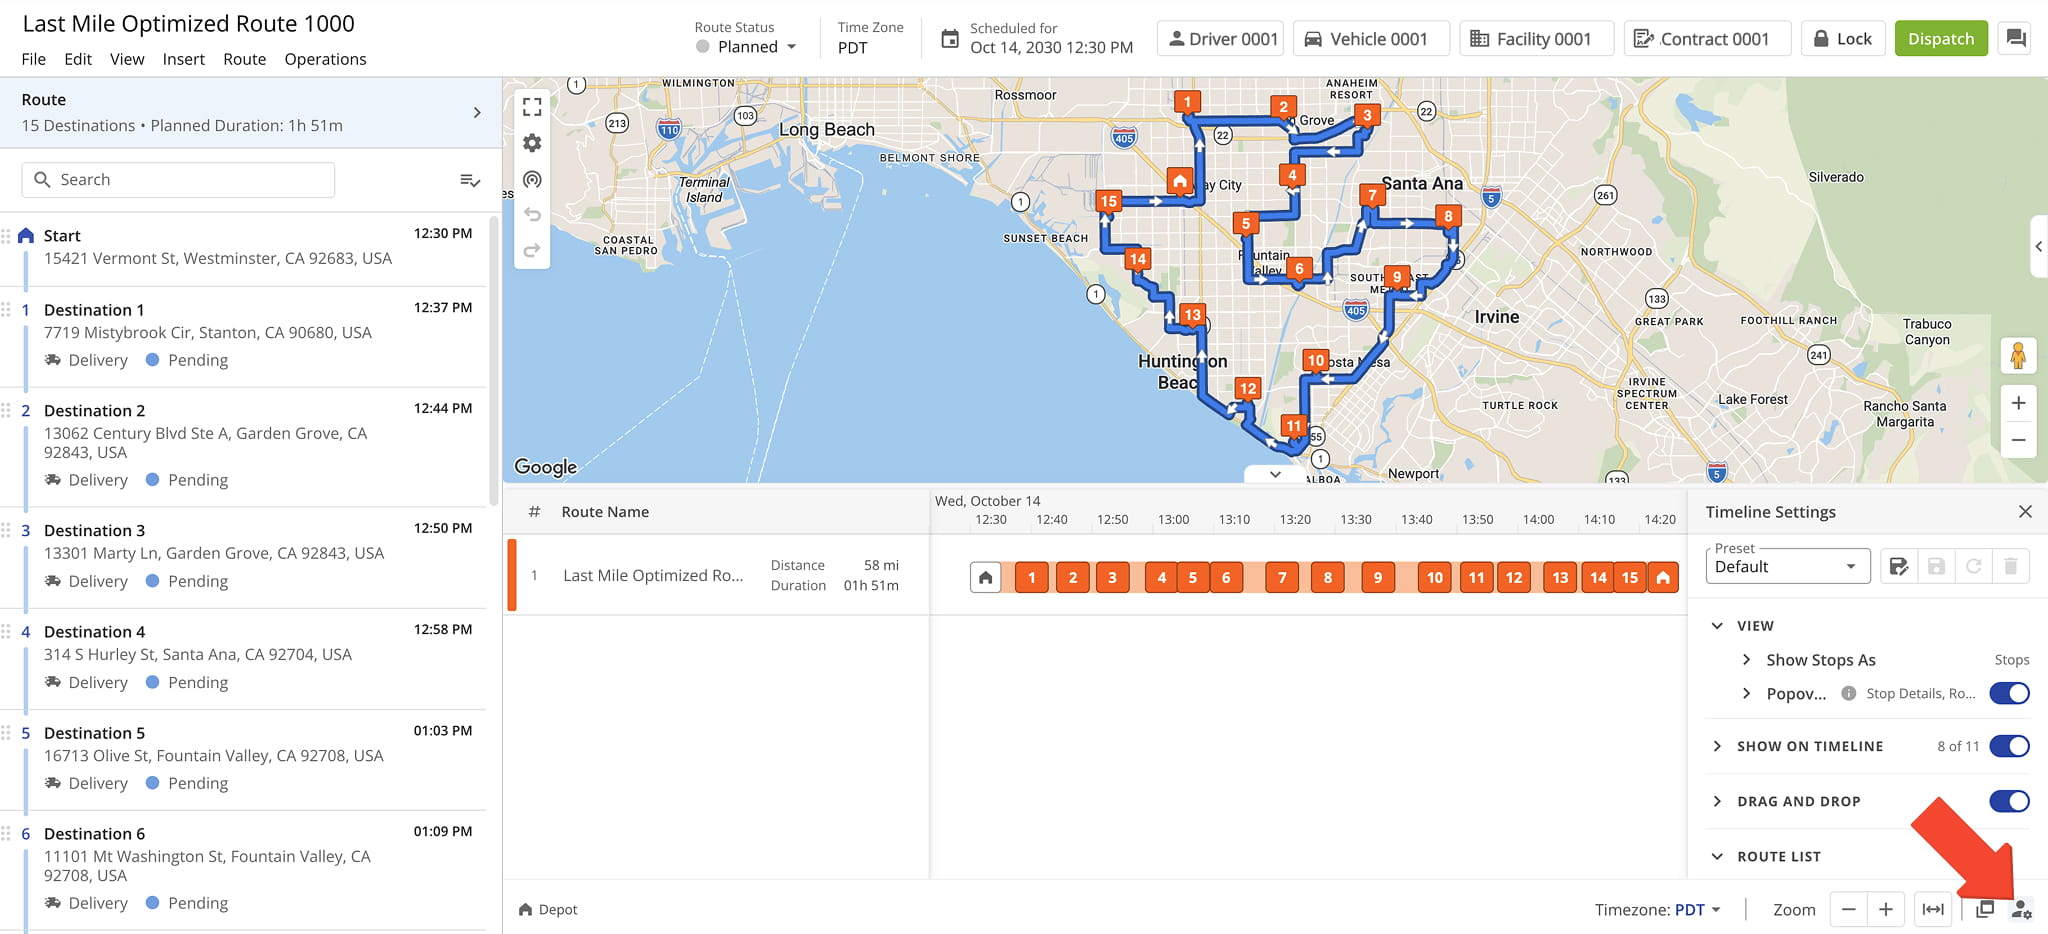The image size is (2048, 934).
Task: Click the save preset as icon
Action: click(1898, 566)
